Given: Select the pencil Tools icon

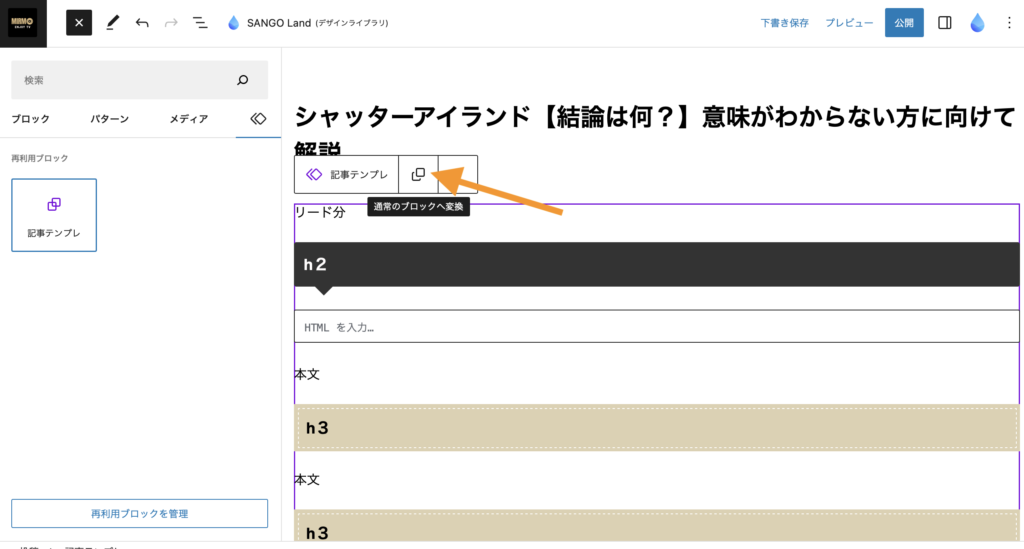Looking at the screenshot, I should [x=112, y=23].
